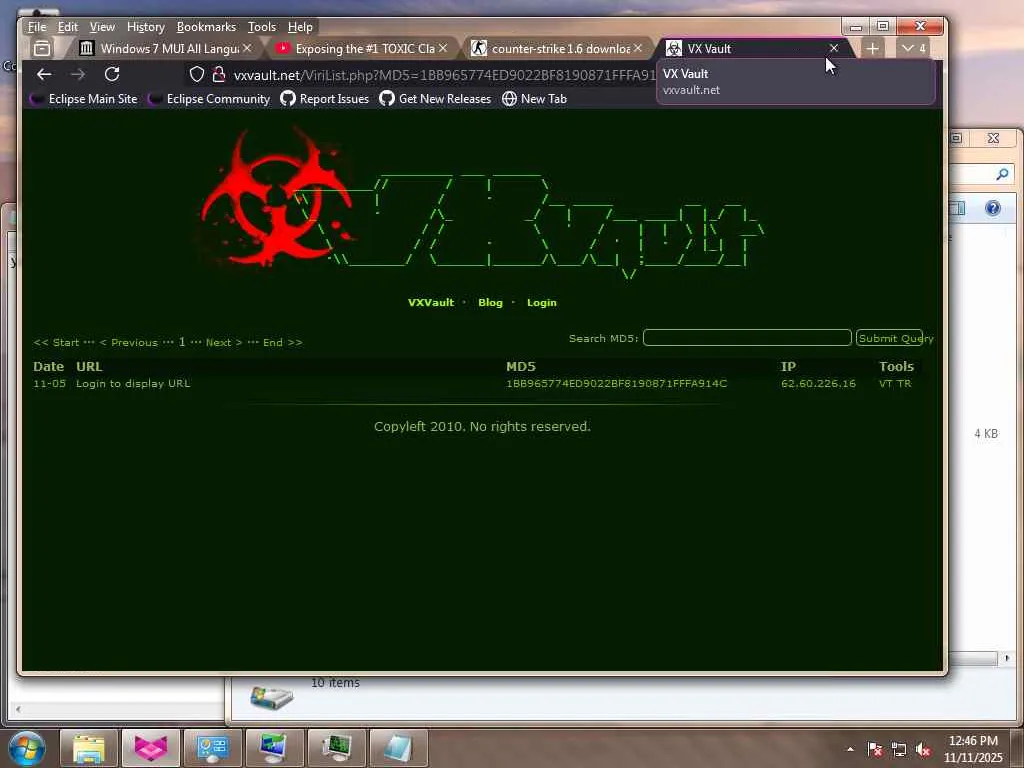Click 'Login to display URL' text
This screenshot has width=1024, height=768.
click(133, 383)
